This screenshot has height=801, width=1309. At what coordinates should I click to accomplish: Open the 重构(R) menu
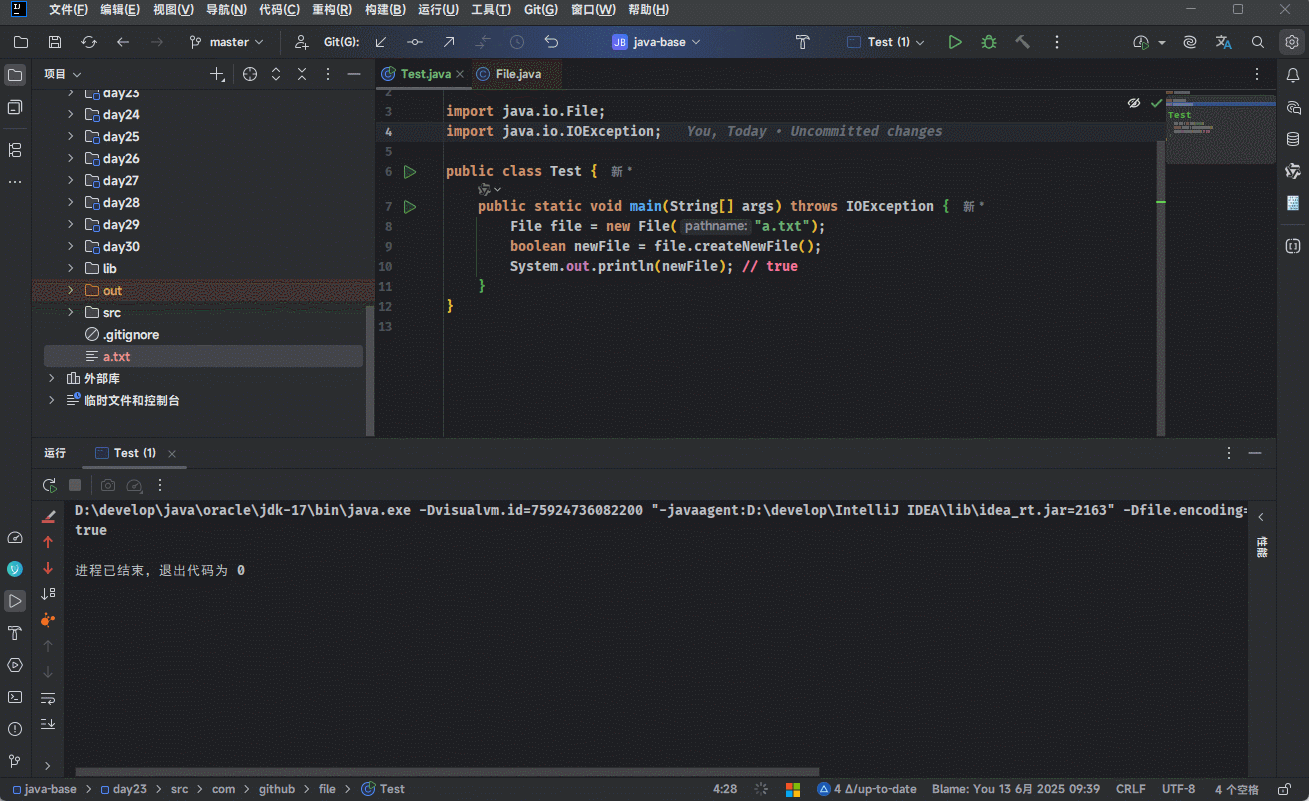pos(331,10)
